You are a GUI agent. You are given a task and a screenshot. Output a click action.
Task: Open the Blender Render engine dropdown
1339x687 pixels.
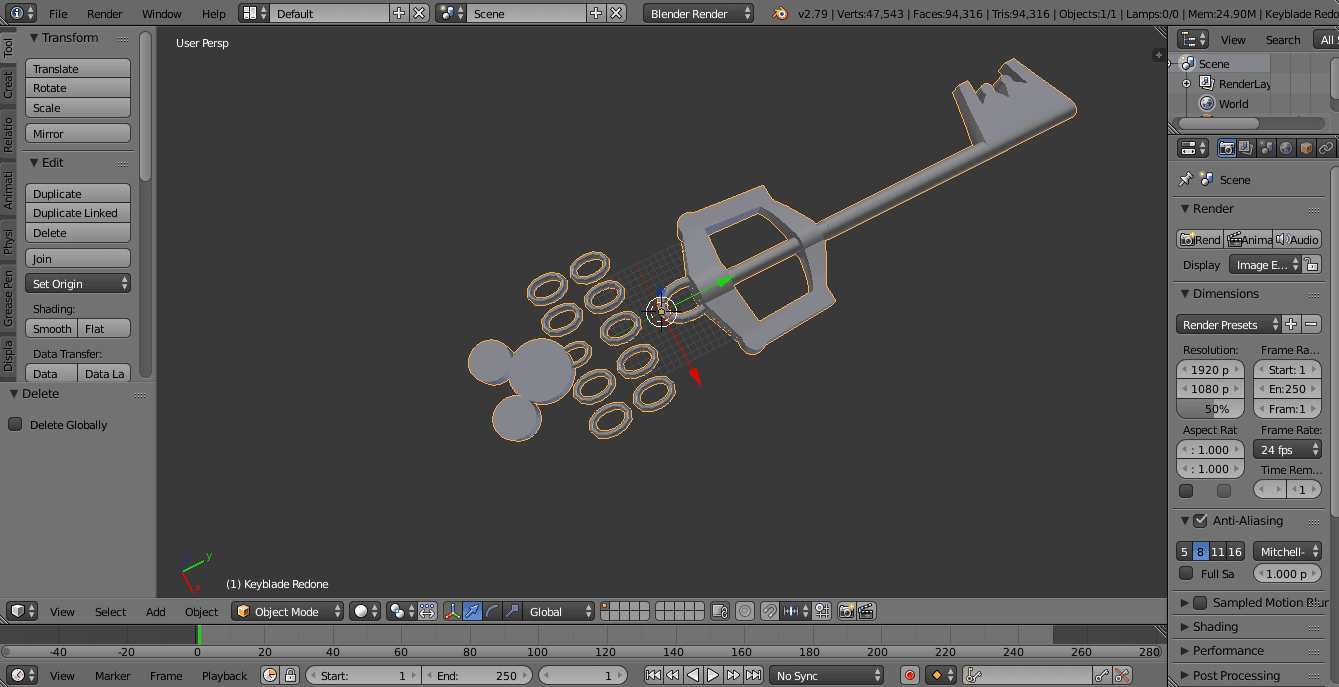click(x=698, y=13)
